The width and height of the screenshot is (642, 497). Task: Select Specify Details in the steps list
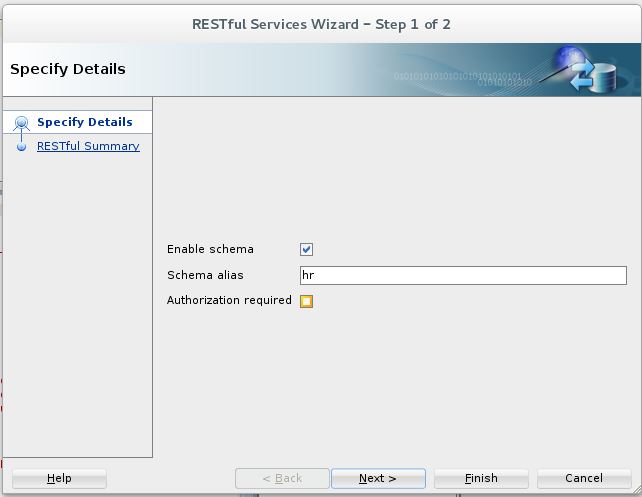coord(84,122)
